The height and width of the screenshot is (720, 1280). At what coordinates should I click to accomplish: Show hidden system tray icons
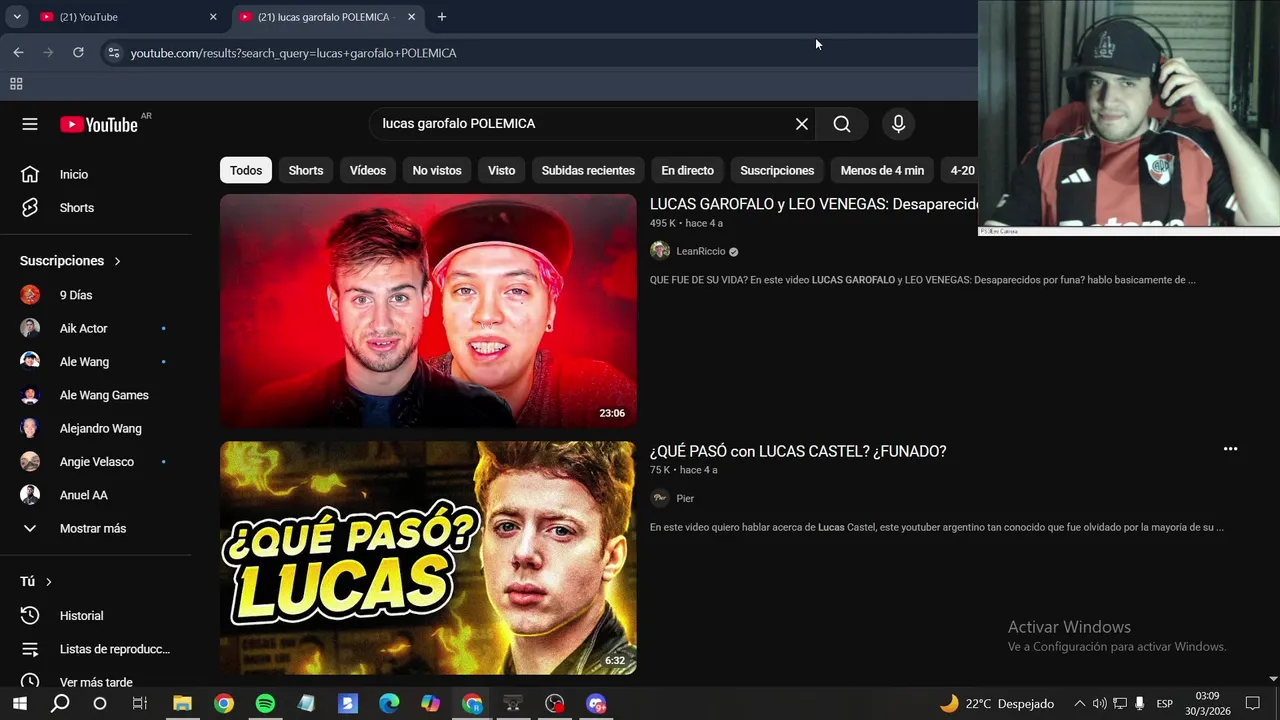[1079, 704]
